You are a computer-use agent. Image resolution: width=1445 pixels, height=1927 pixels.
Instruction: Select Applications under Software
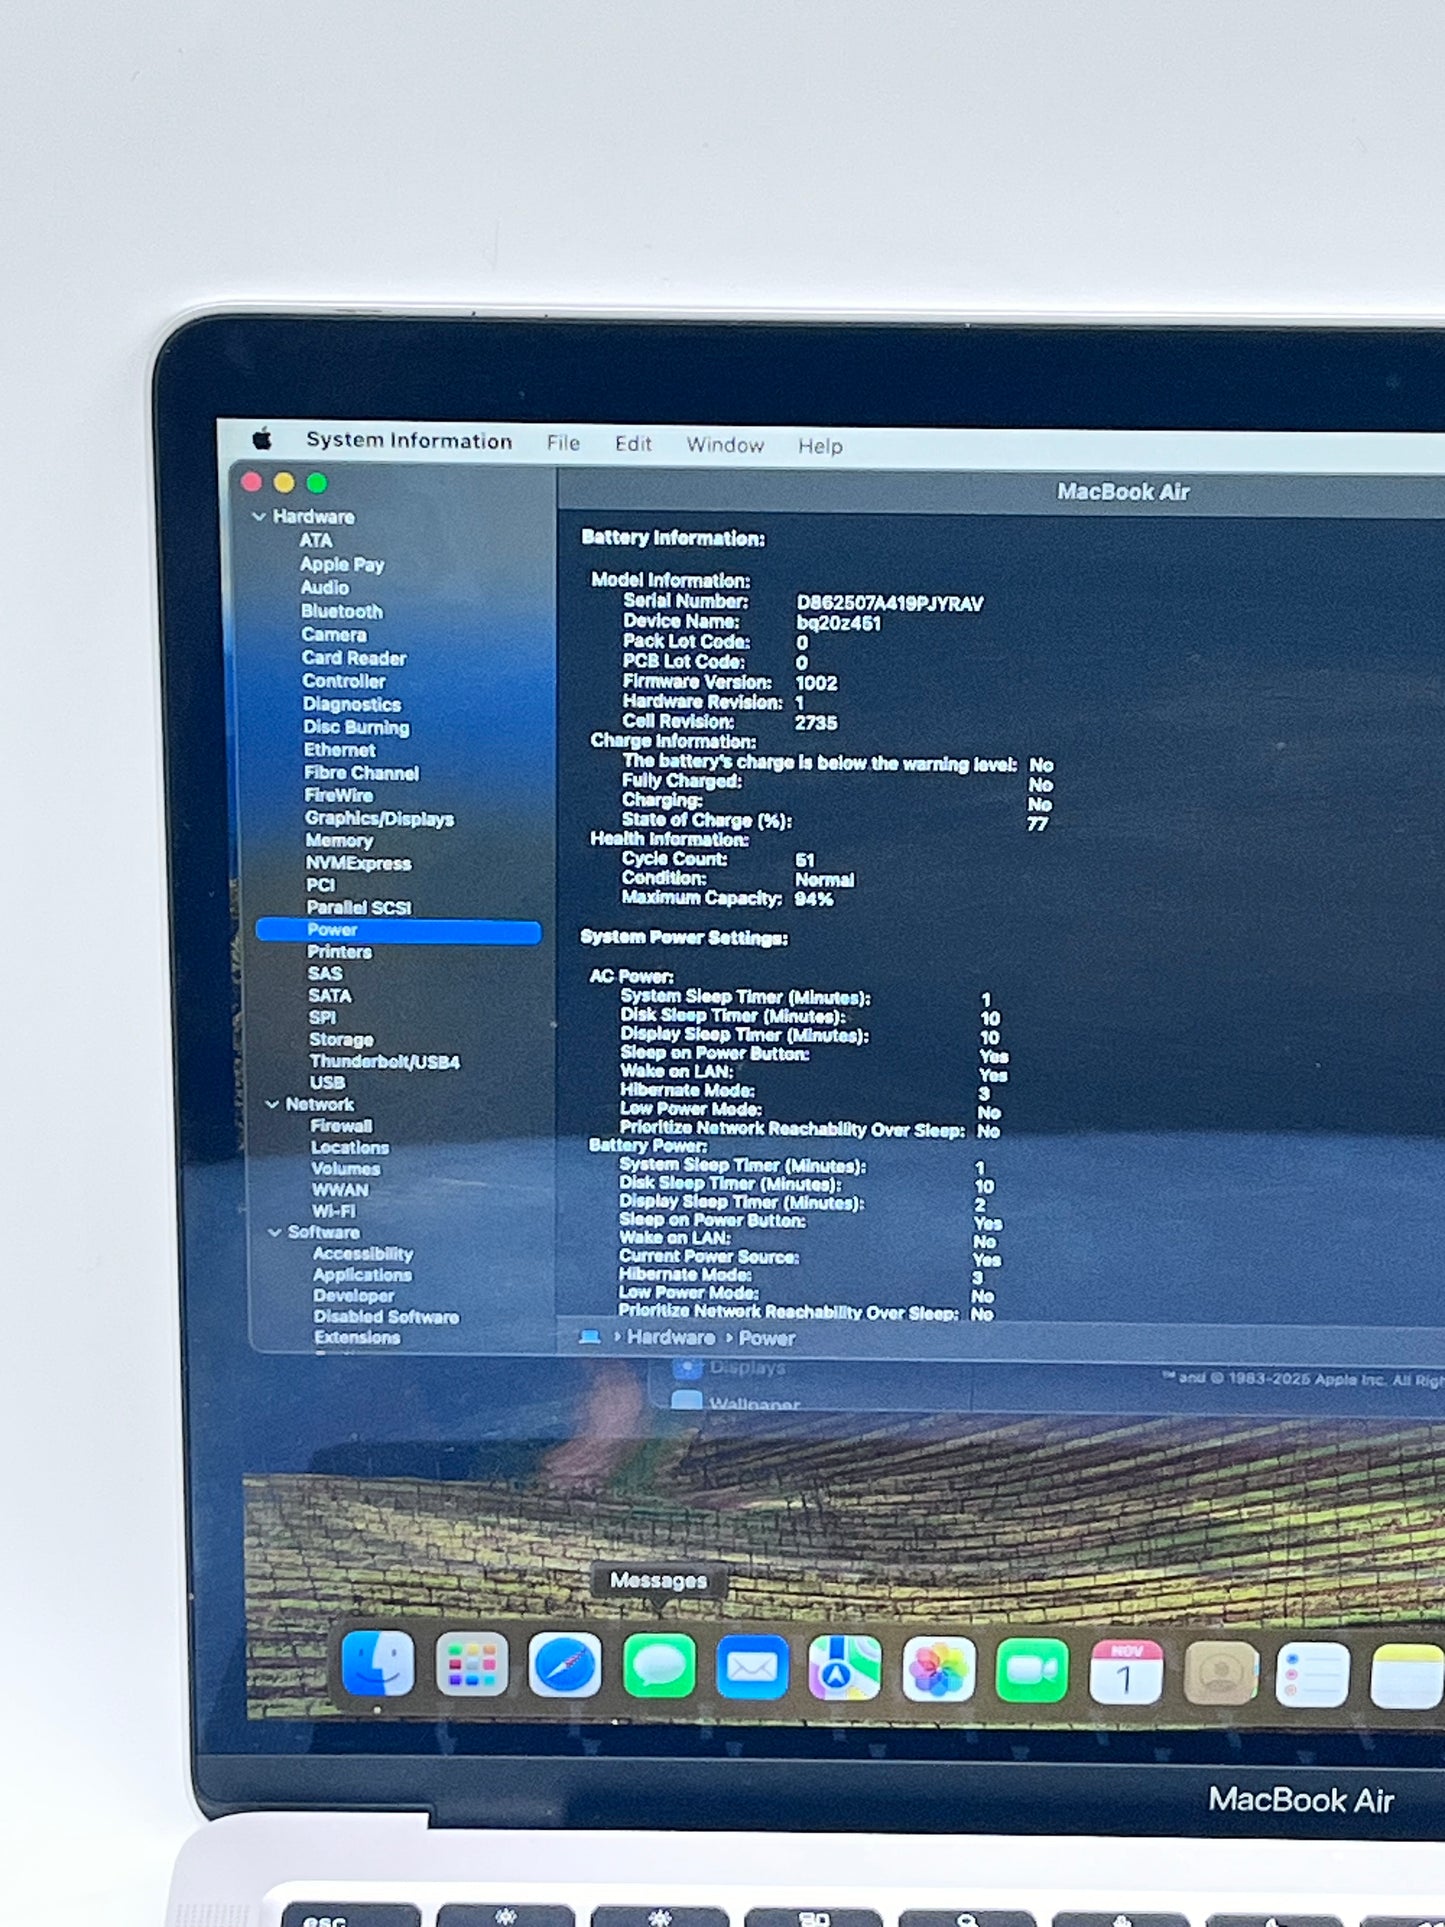(x=362, y=1274)
